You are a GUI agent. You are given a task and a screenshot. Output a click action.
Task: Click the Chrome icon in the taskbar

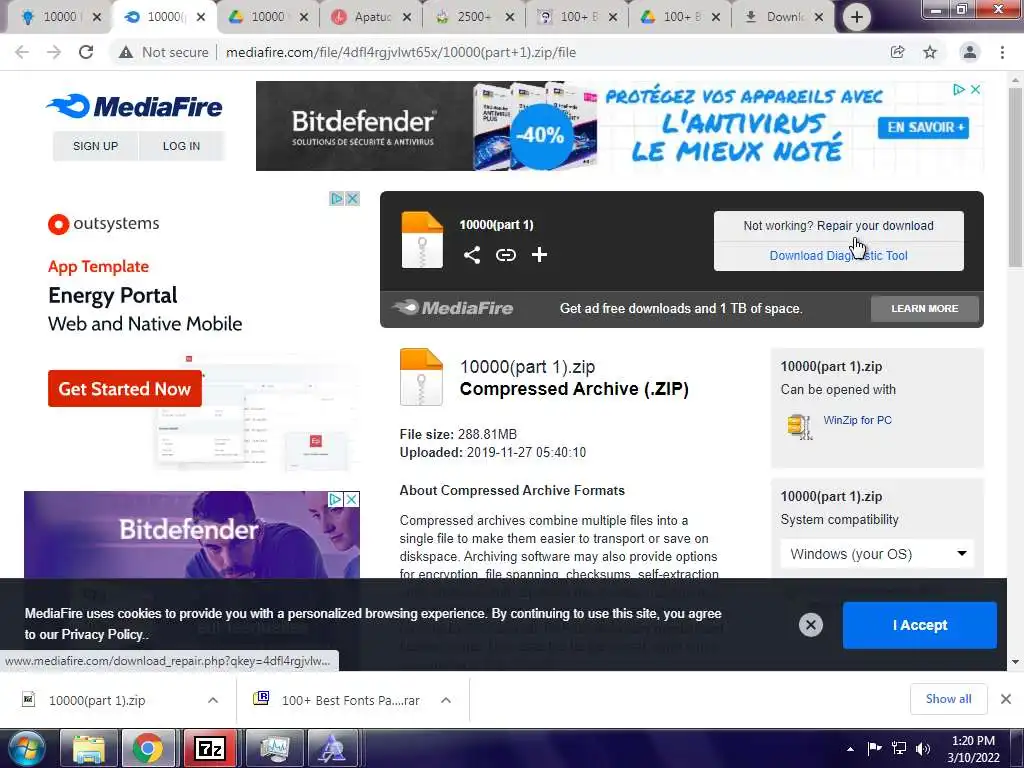(148, 748)
